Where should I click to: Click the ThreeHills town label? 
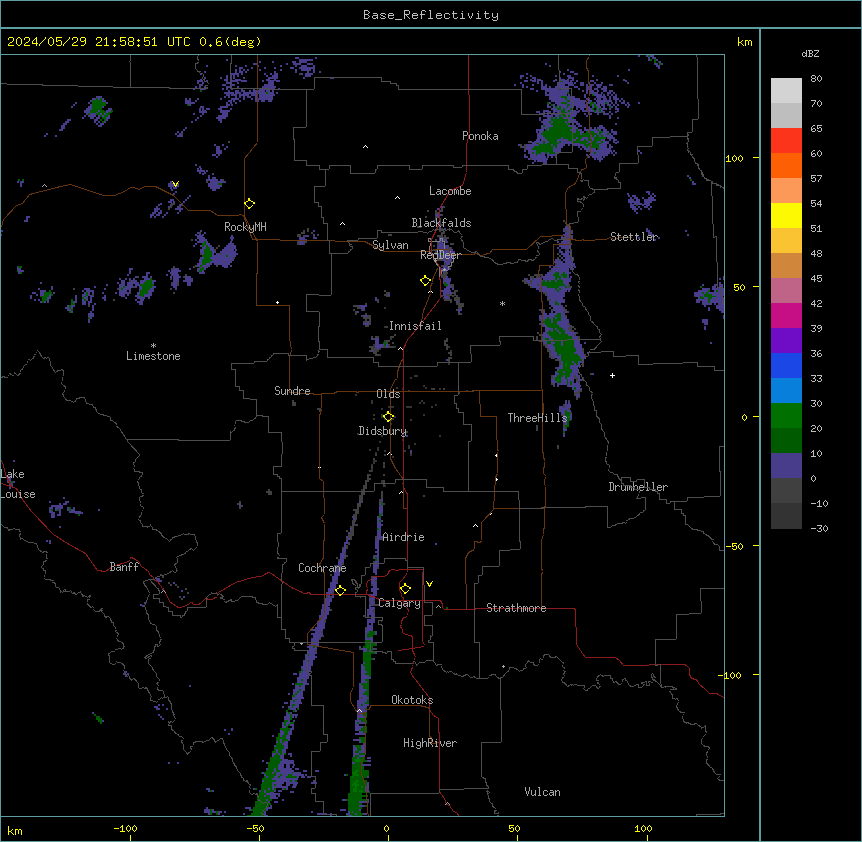point(537,418)
